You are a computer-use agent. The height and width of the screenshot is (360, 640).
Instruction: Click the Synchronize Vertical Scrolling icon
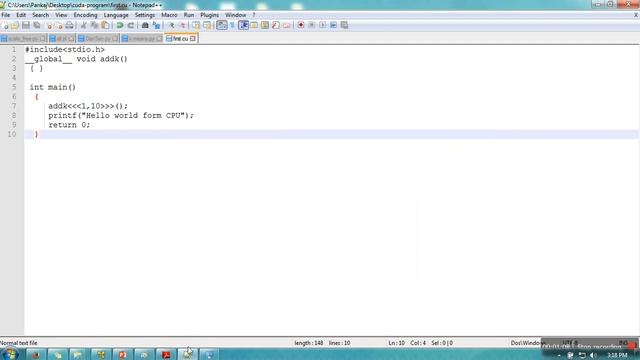point(196,25)
